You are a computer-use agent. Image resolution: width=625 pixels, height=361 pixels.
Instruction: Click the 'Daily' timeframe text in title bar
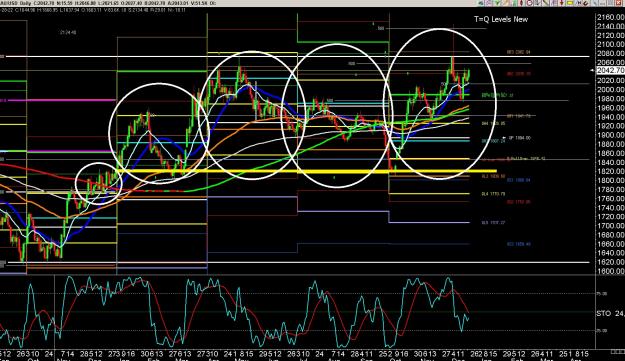tap(26, 3)
